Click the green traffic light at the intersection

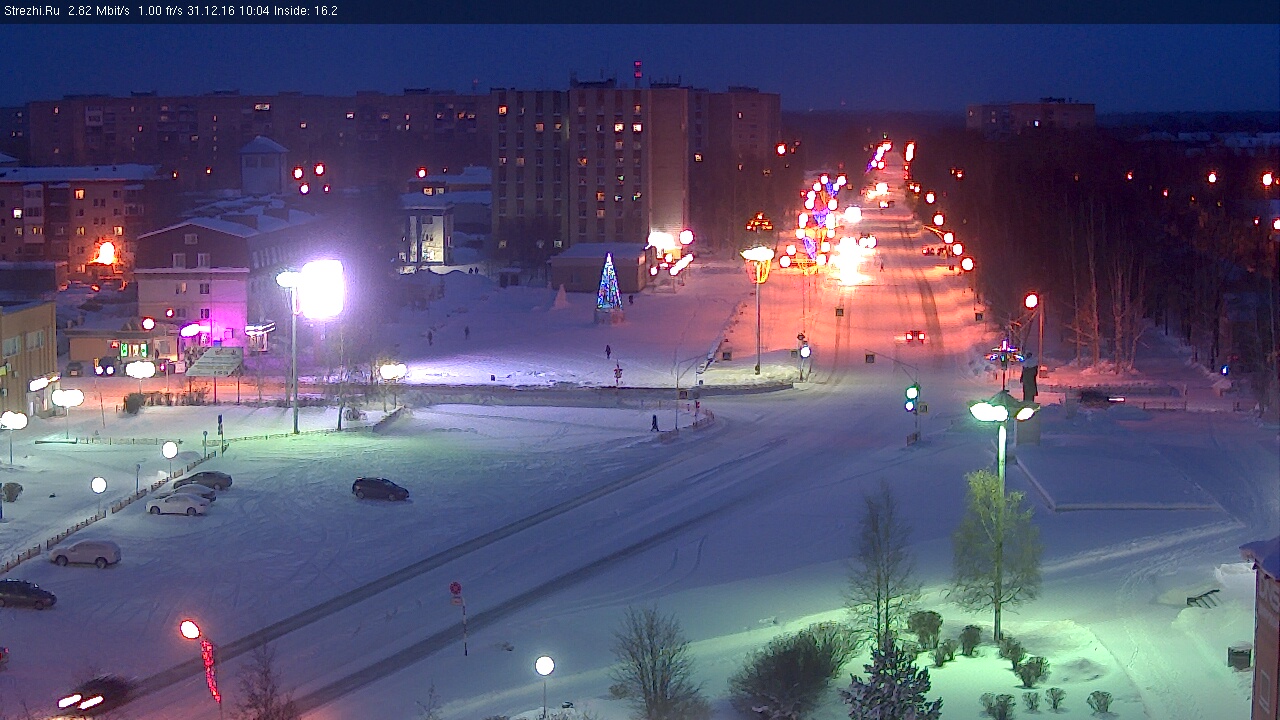(x=912, y=397)
